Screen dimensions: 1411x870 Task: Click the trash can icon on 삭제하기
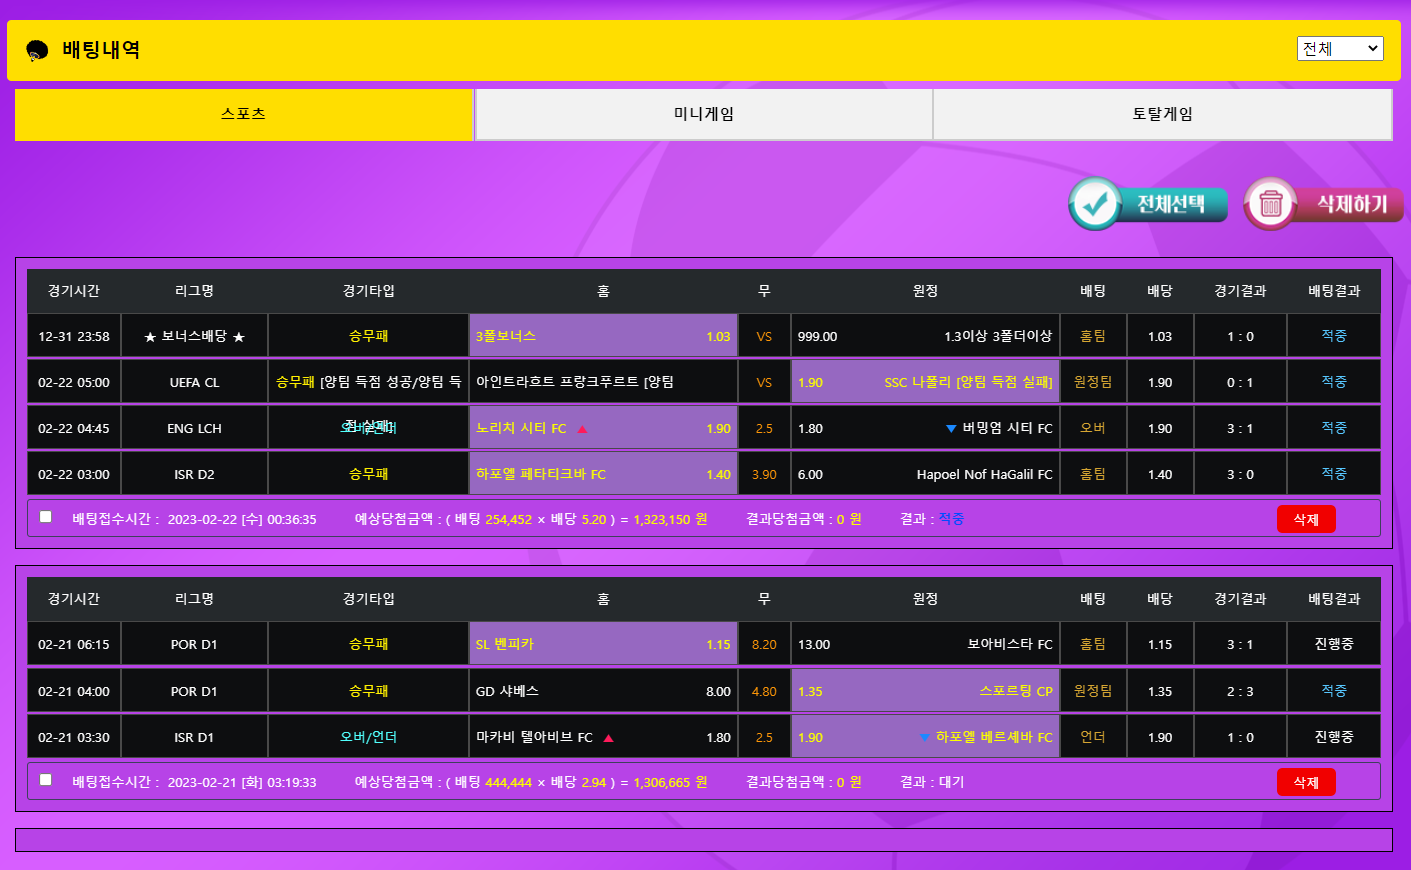[1270, 204]
